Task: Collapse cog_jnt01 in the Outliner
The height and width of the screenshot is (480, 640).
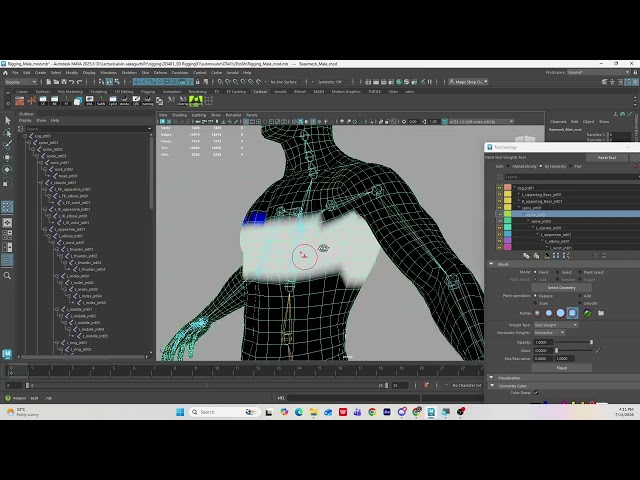Action: coord(25,136)
